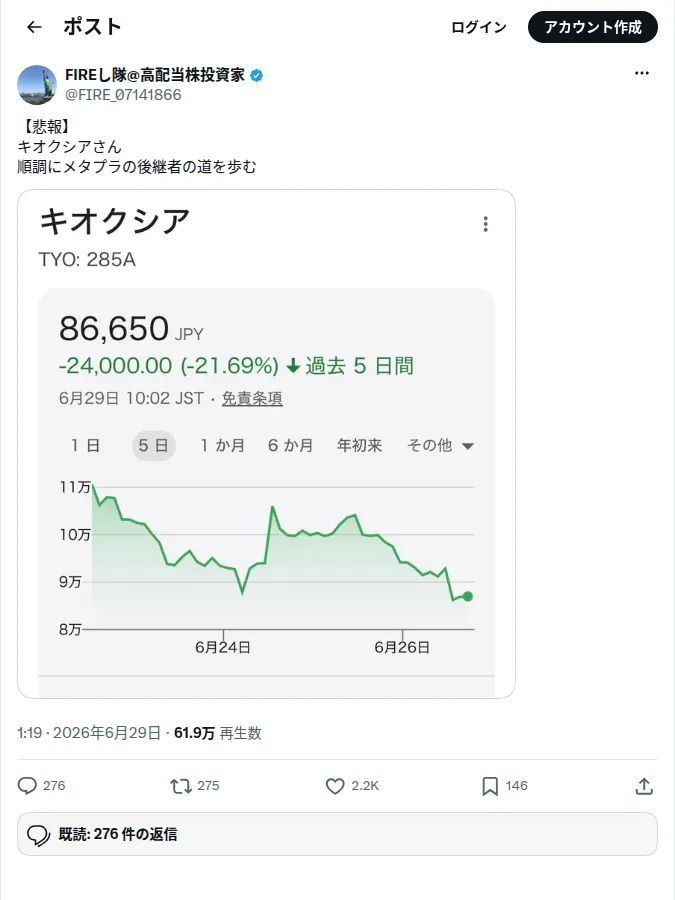Open the post's three-dot more menu
675x900 pixels.
tap(642, 73)
